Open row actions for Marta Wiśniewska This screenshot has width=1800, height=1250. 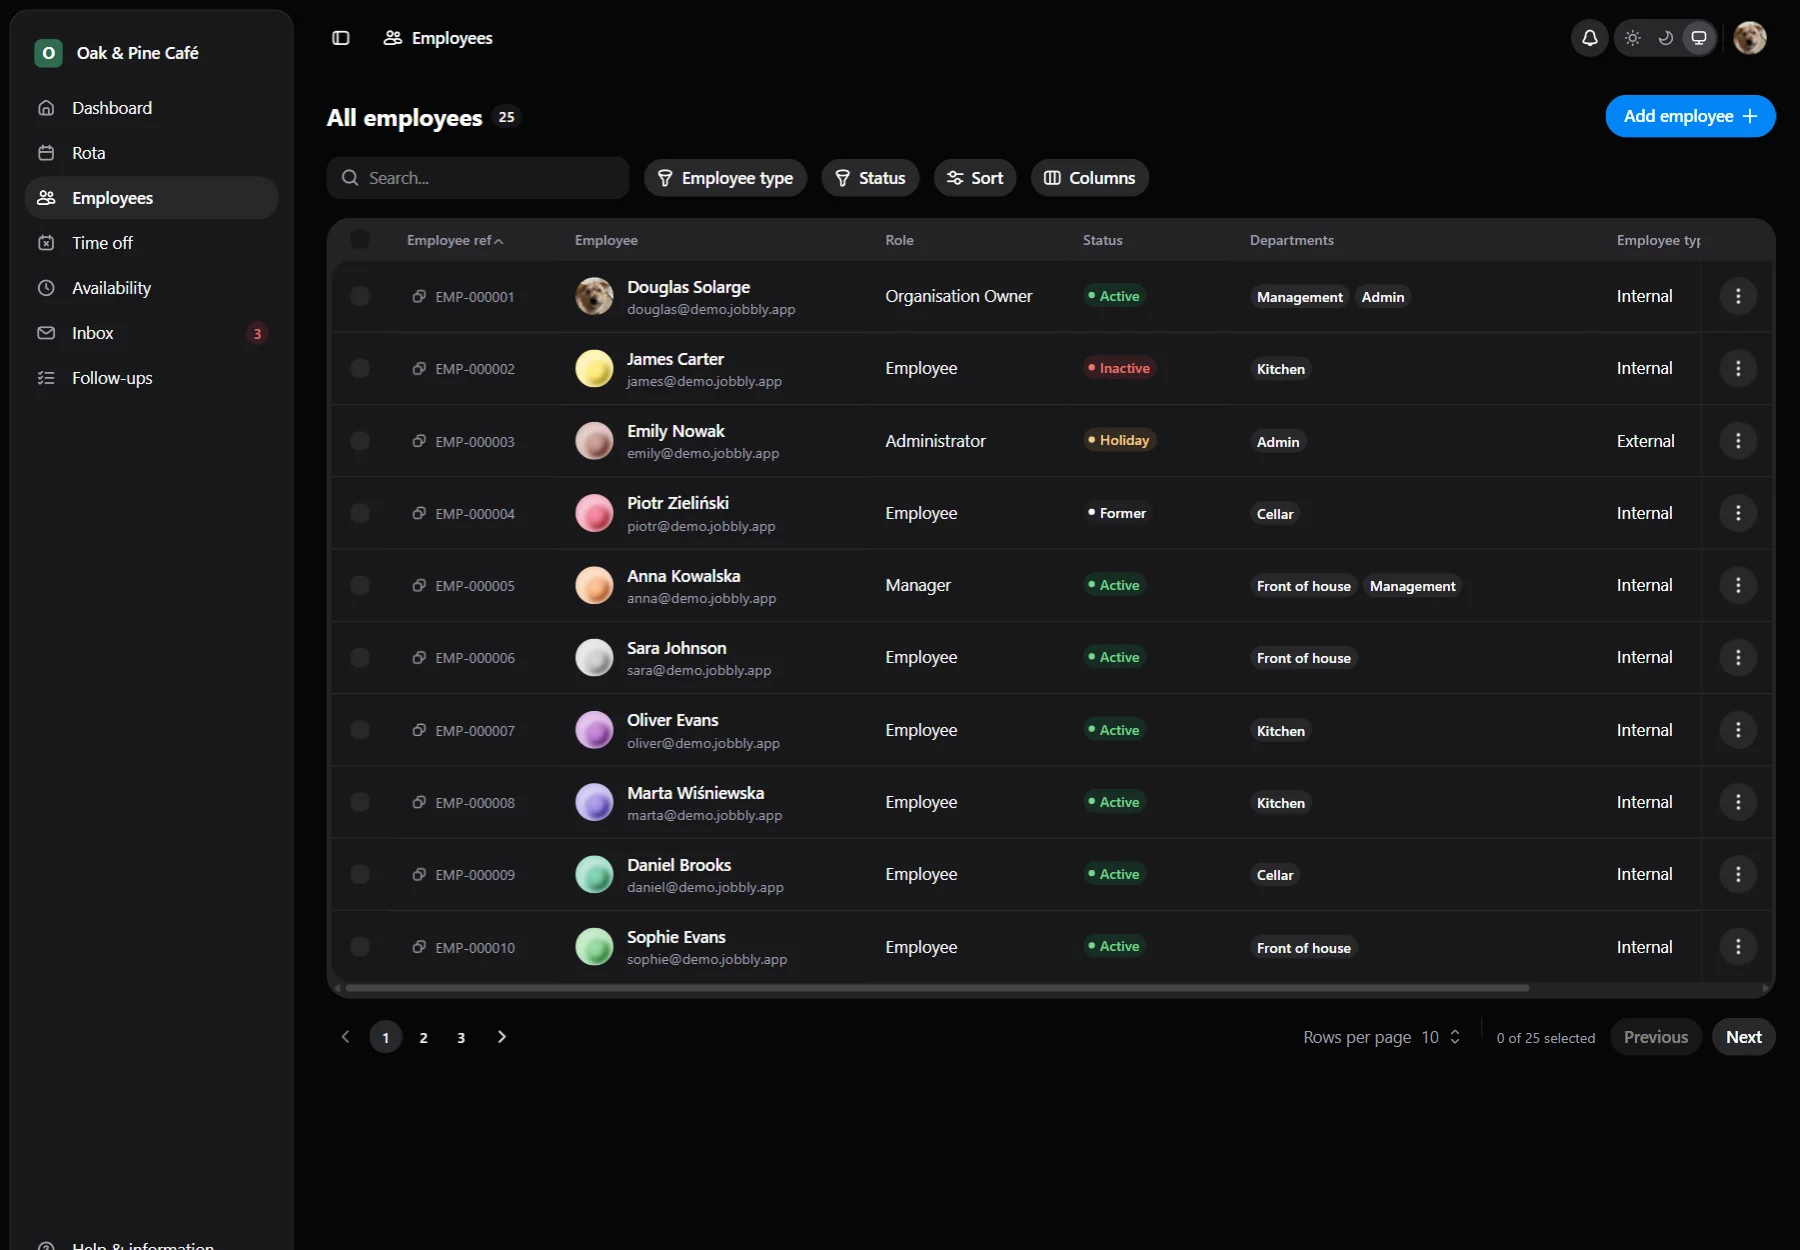point(1738,802)
